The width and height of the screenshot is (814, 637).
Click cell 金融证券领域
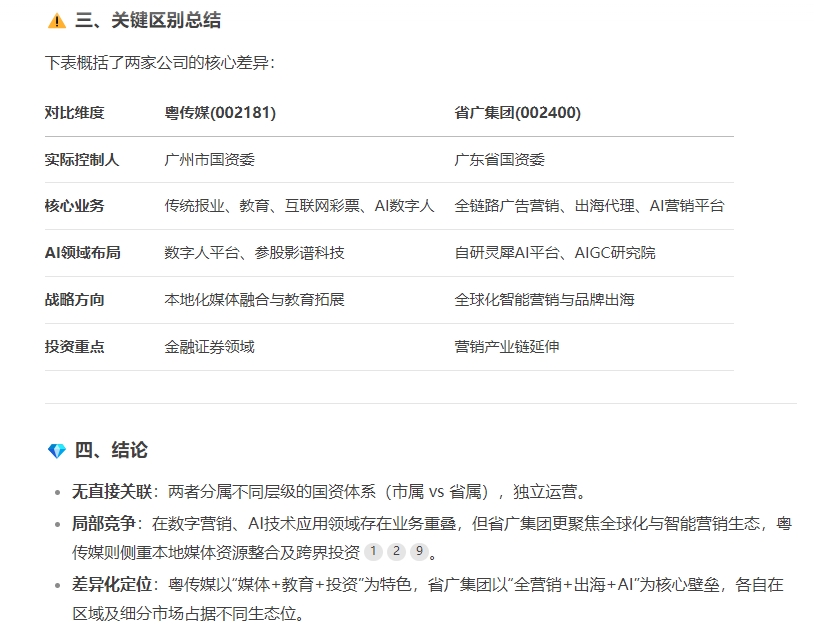pos(210,346)
